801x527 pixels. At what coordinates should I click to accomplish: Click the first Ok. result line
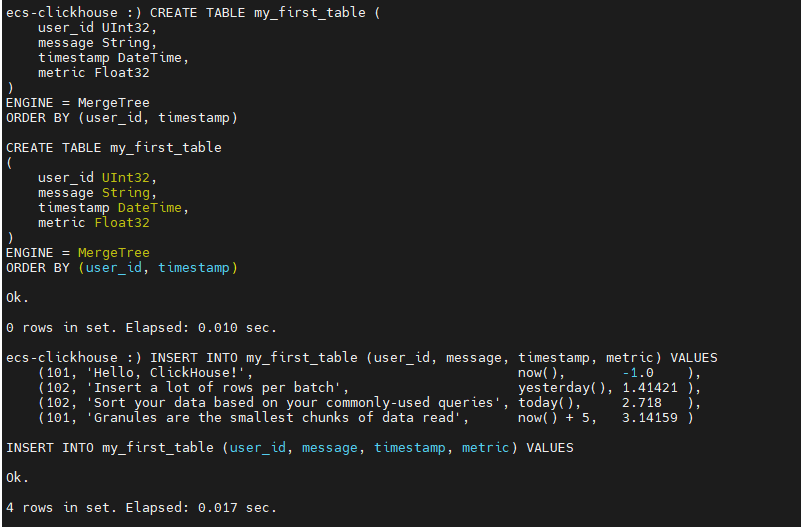[x=17, y=298]
